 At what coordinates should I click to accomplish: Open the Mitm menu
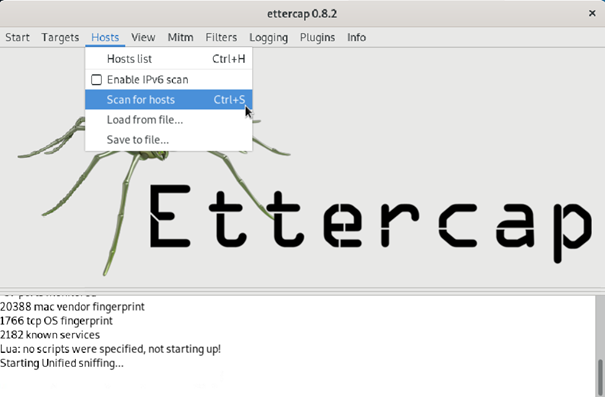point(180,37)
